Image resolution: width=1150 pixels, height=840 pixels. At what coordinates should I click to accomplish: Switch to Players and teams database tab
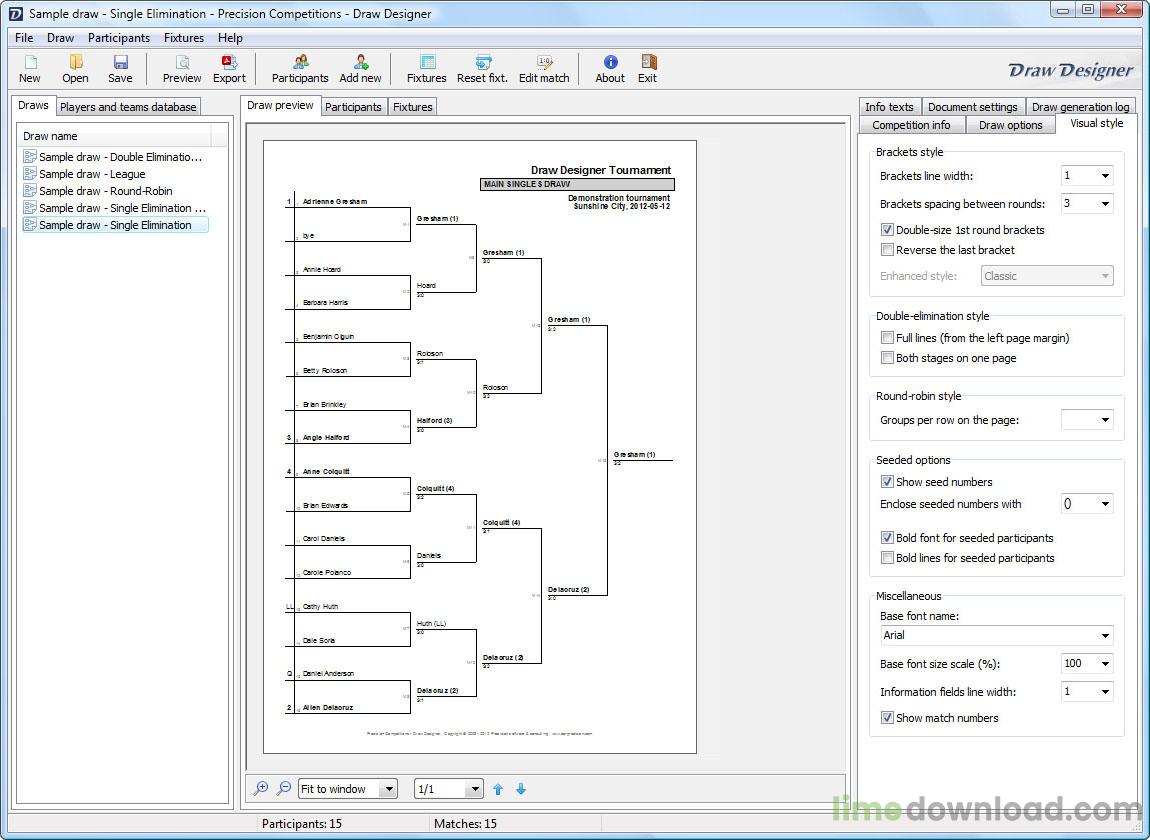point(128,107)
